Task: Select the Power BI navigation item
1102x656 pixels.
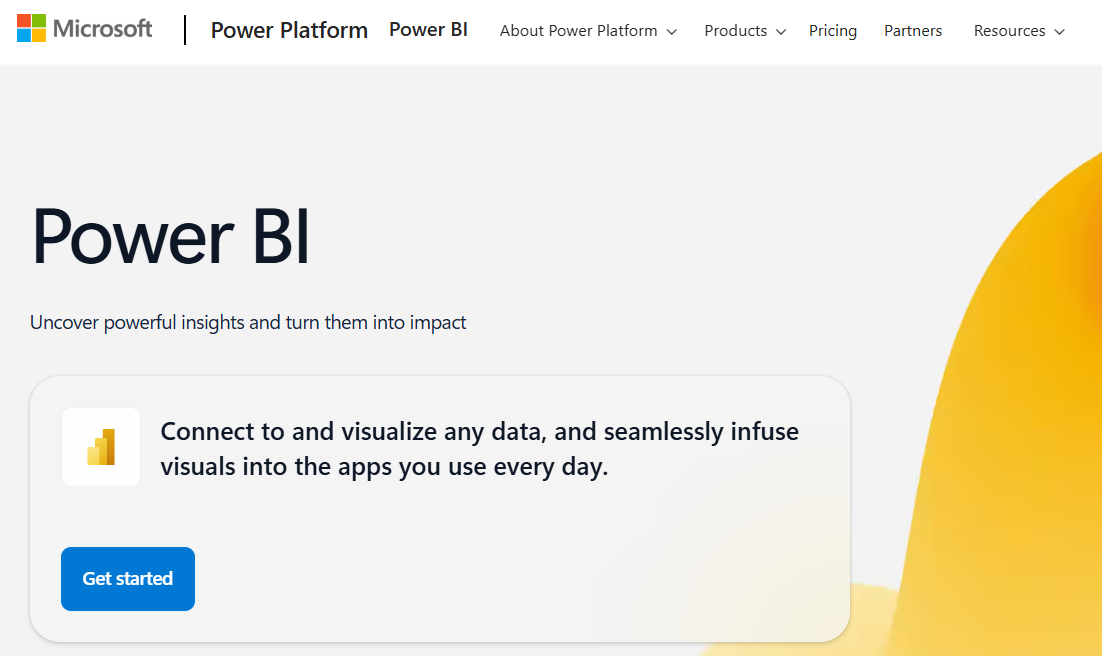Action: (x=428, y=30)
